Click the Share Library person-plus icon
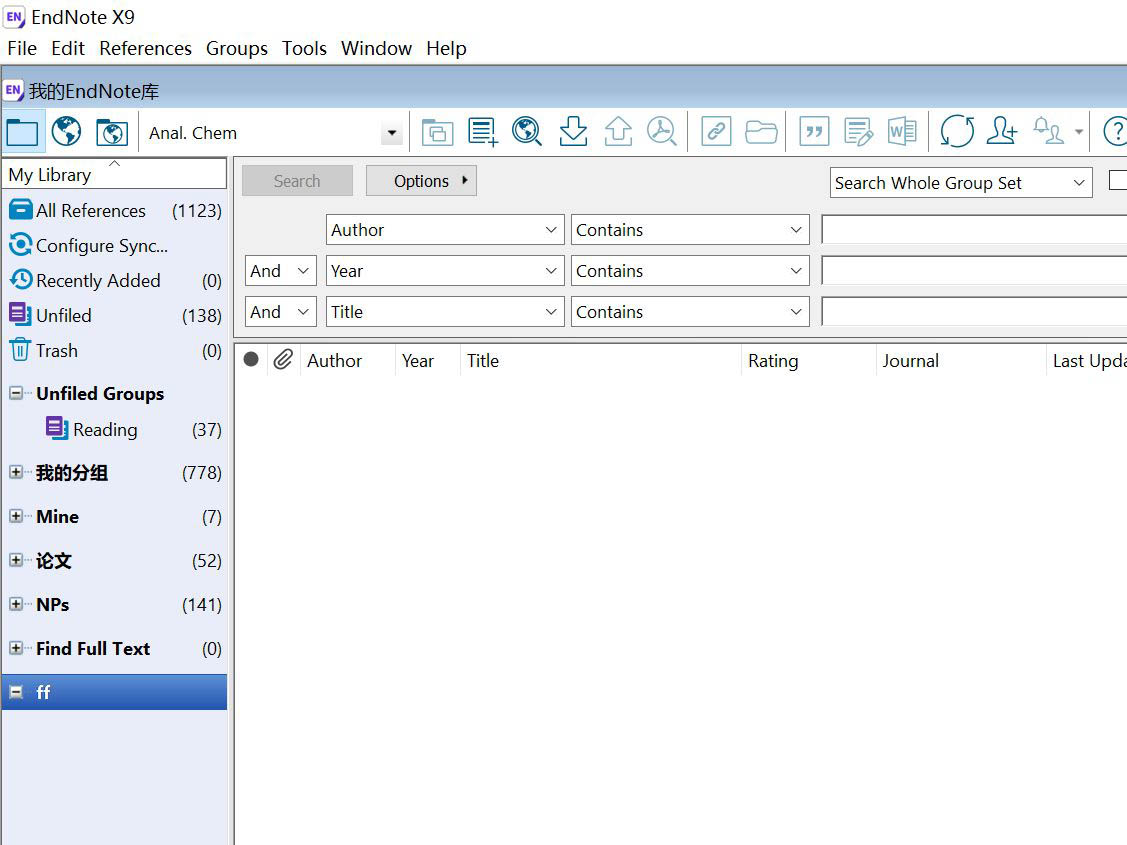This screenshot has height=845, width=1127. pyautogui.click(x=1001, y=132)
